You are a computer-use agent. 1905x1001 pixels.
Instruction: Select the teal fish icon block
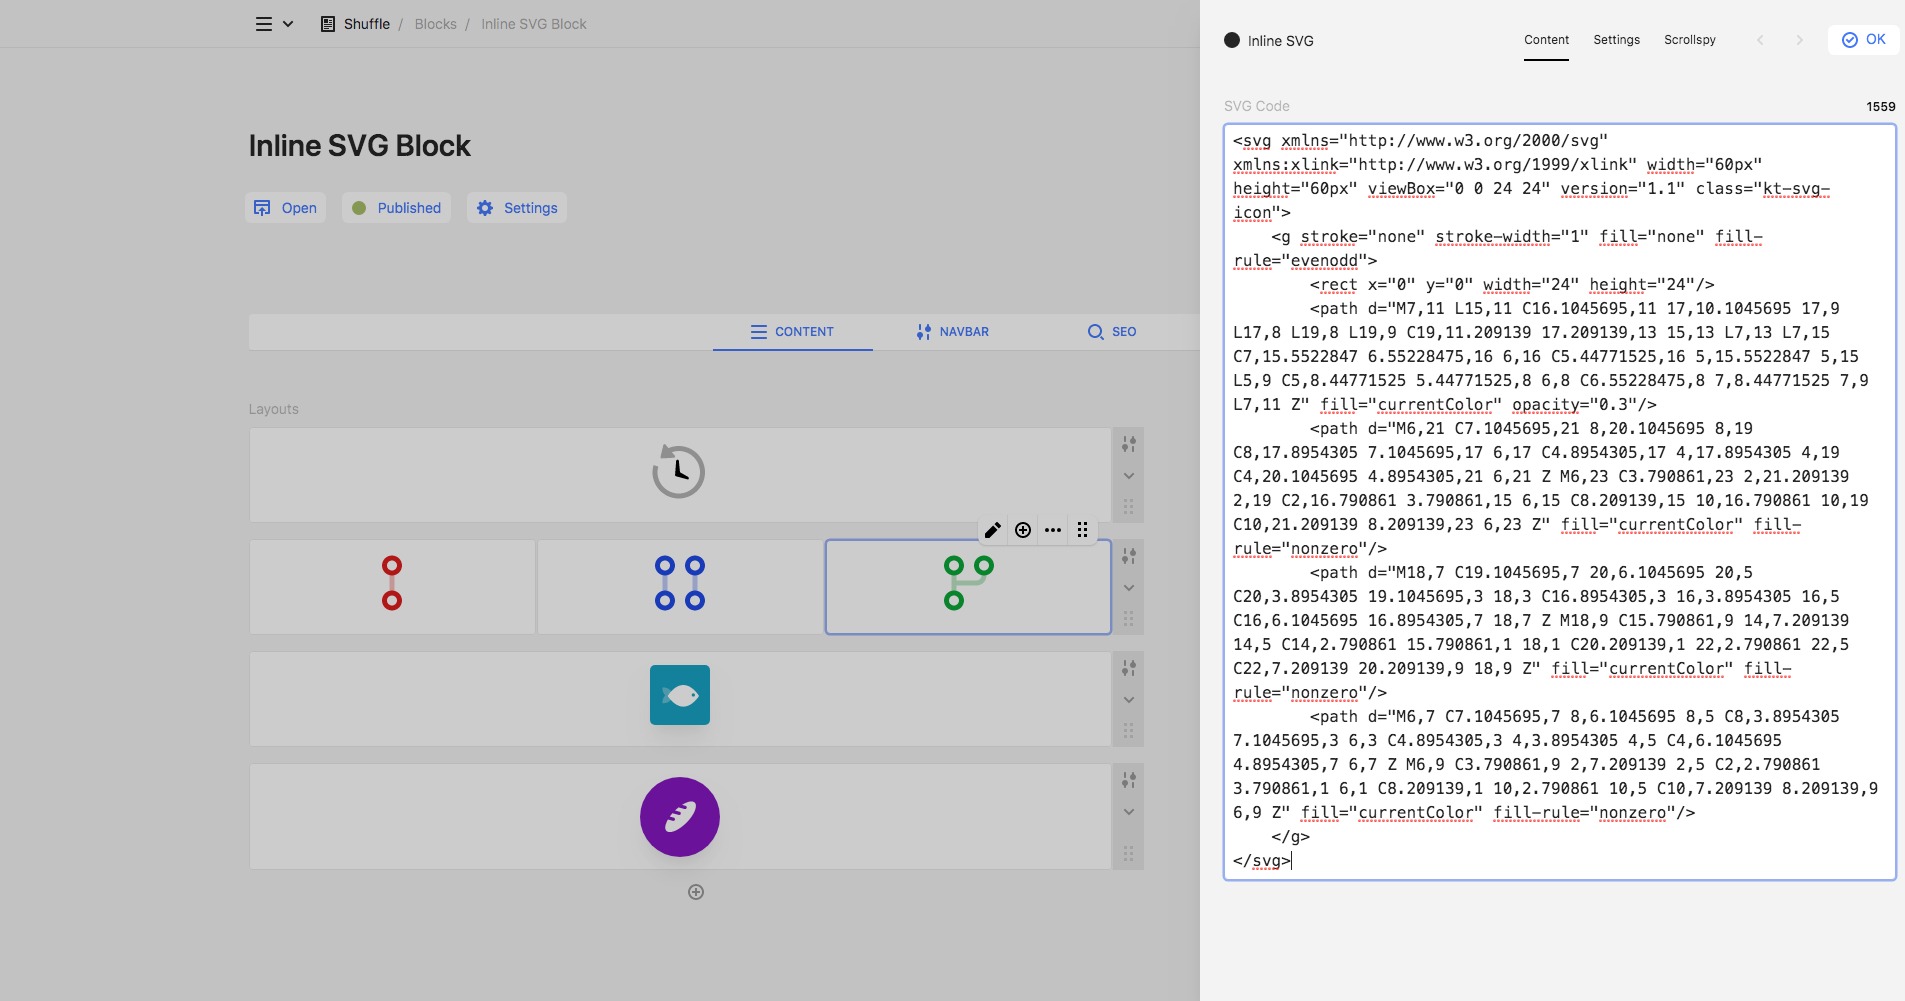coord(680,695)
